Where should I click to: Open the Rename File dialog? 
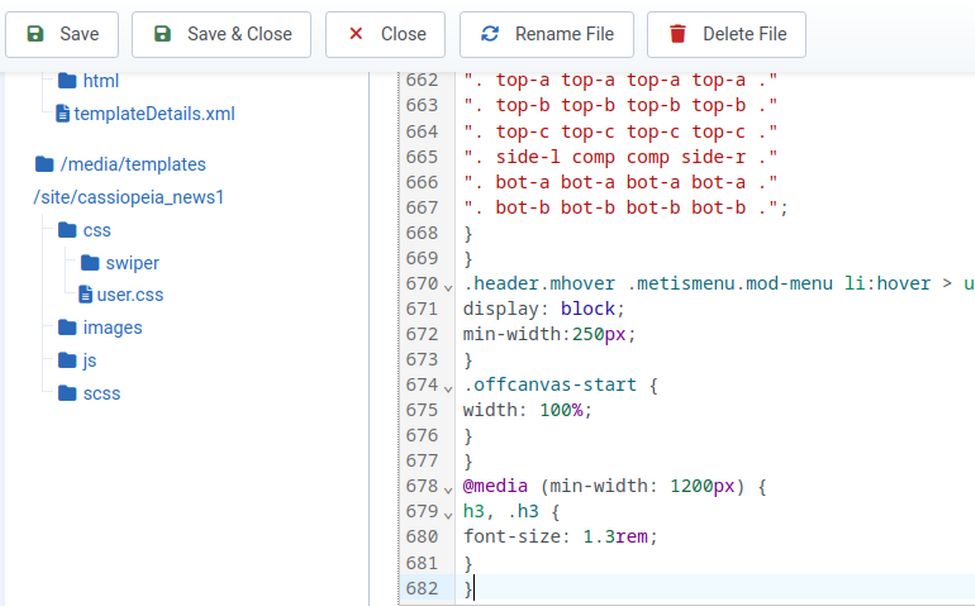coord(546,34)
